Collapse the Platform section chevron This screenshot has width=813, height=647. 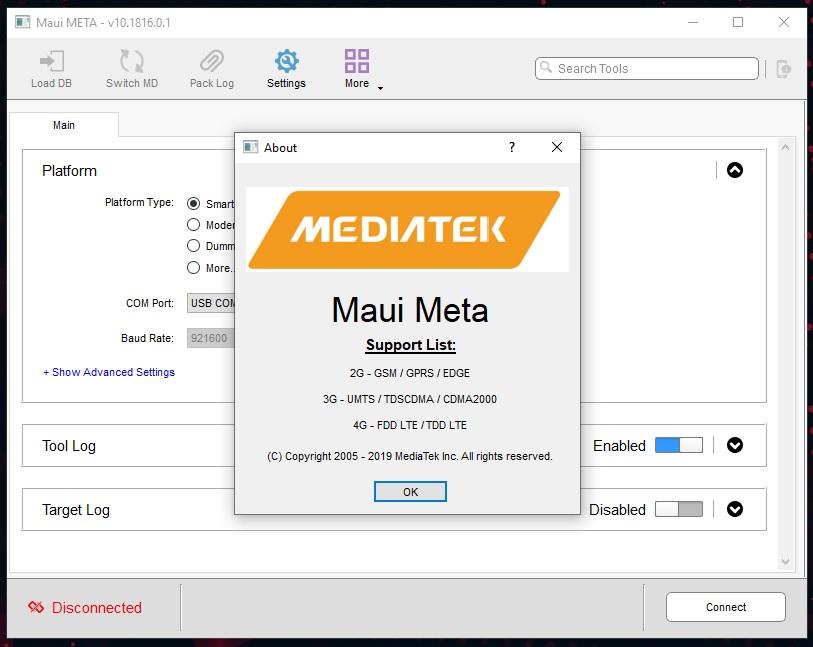735,171
